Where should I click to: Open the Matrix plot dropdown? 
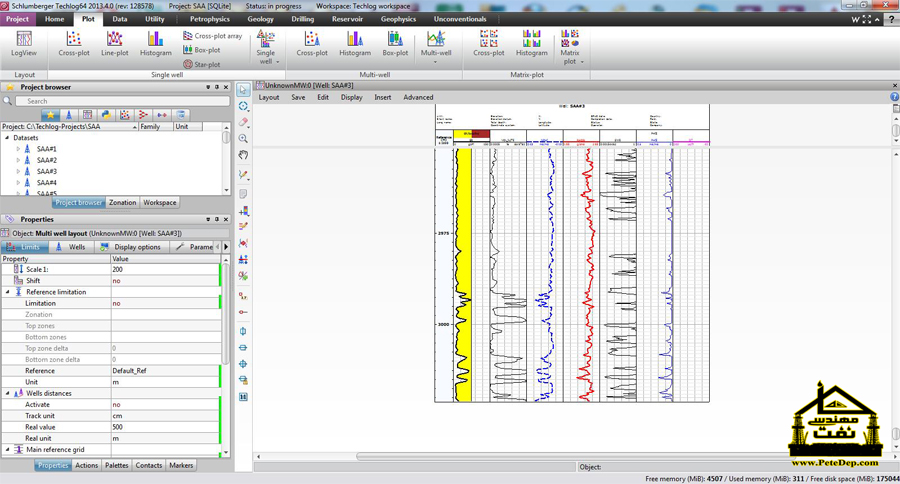pyautogui.click(x=571, y=47)
